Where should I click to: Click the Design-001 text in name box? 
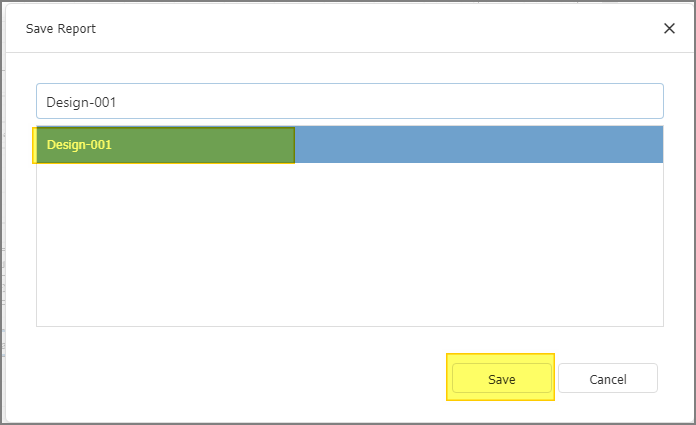(82, 102)
